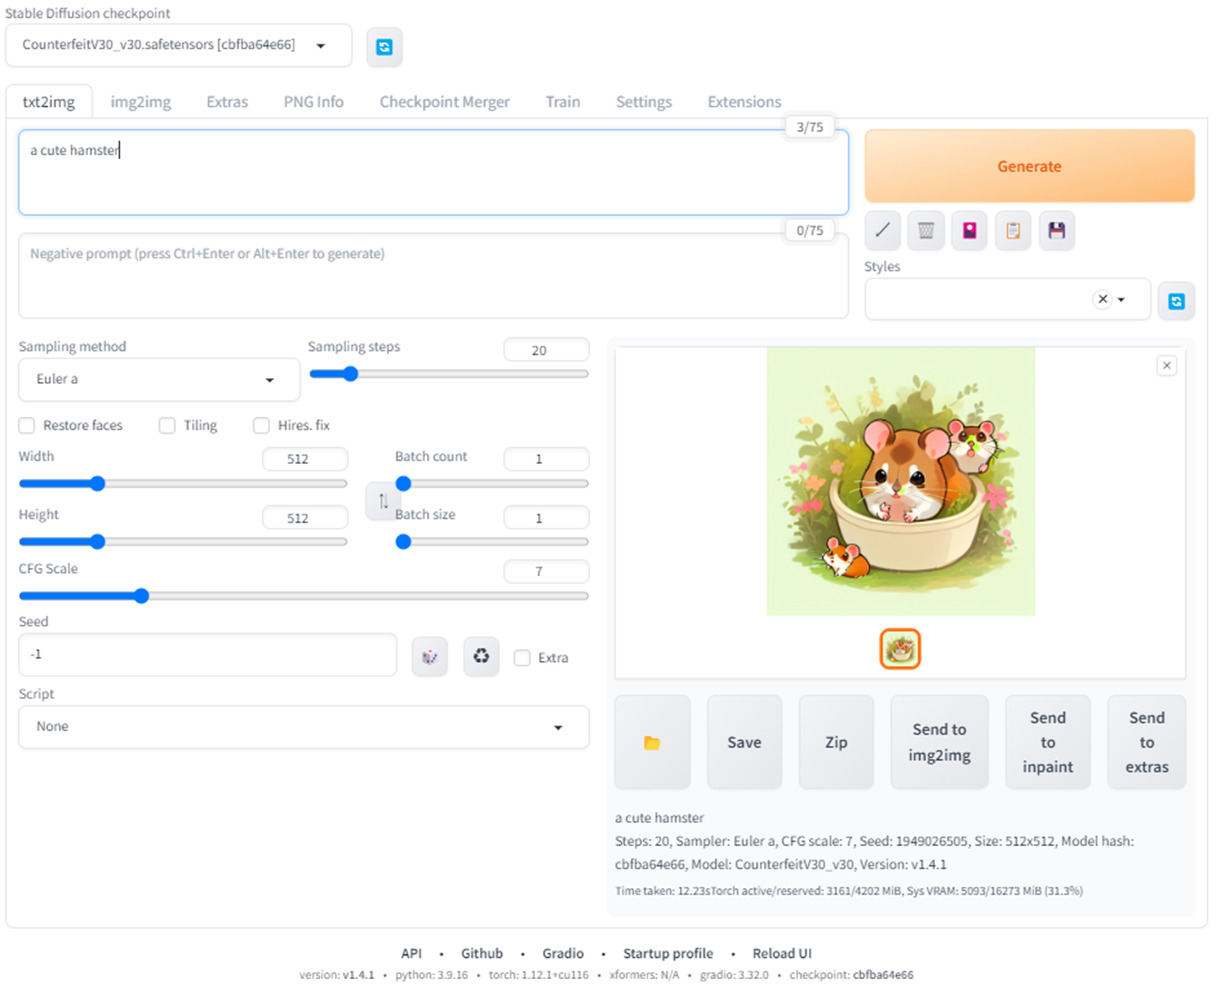The height and width of the screenshot is (993, 1216).
Task: Click the swap width and height arrows icon
Action: pyautogui.click(x=383, y=501)
